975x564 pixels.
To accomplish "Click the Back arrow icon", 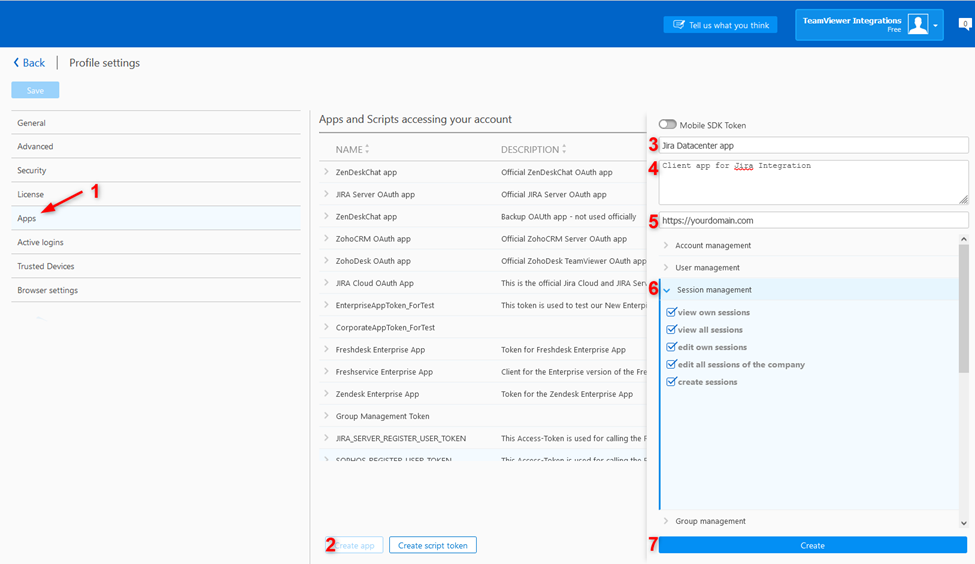I will 17,63.
